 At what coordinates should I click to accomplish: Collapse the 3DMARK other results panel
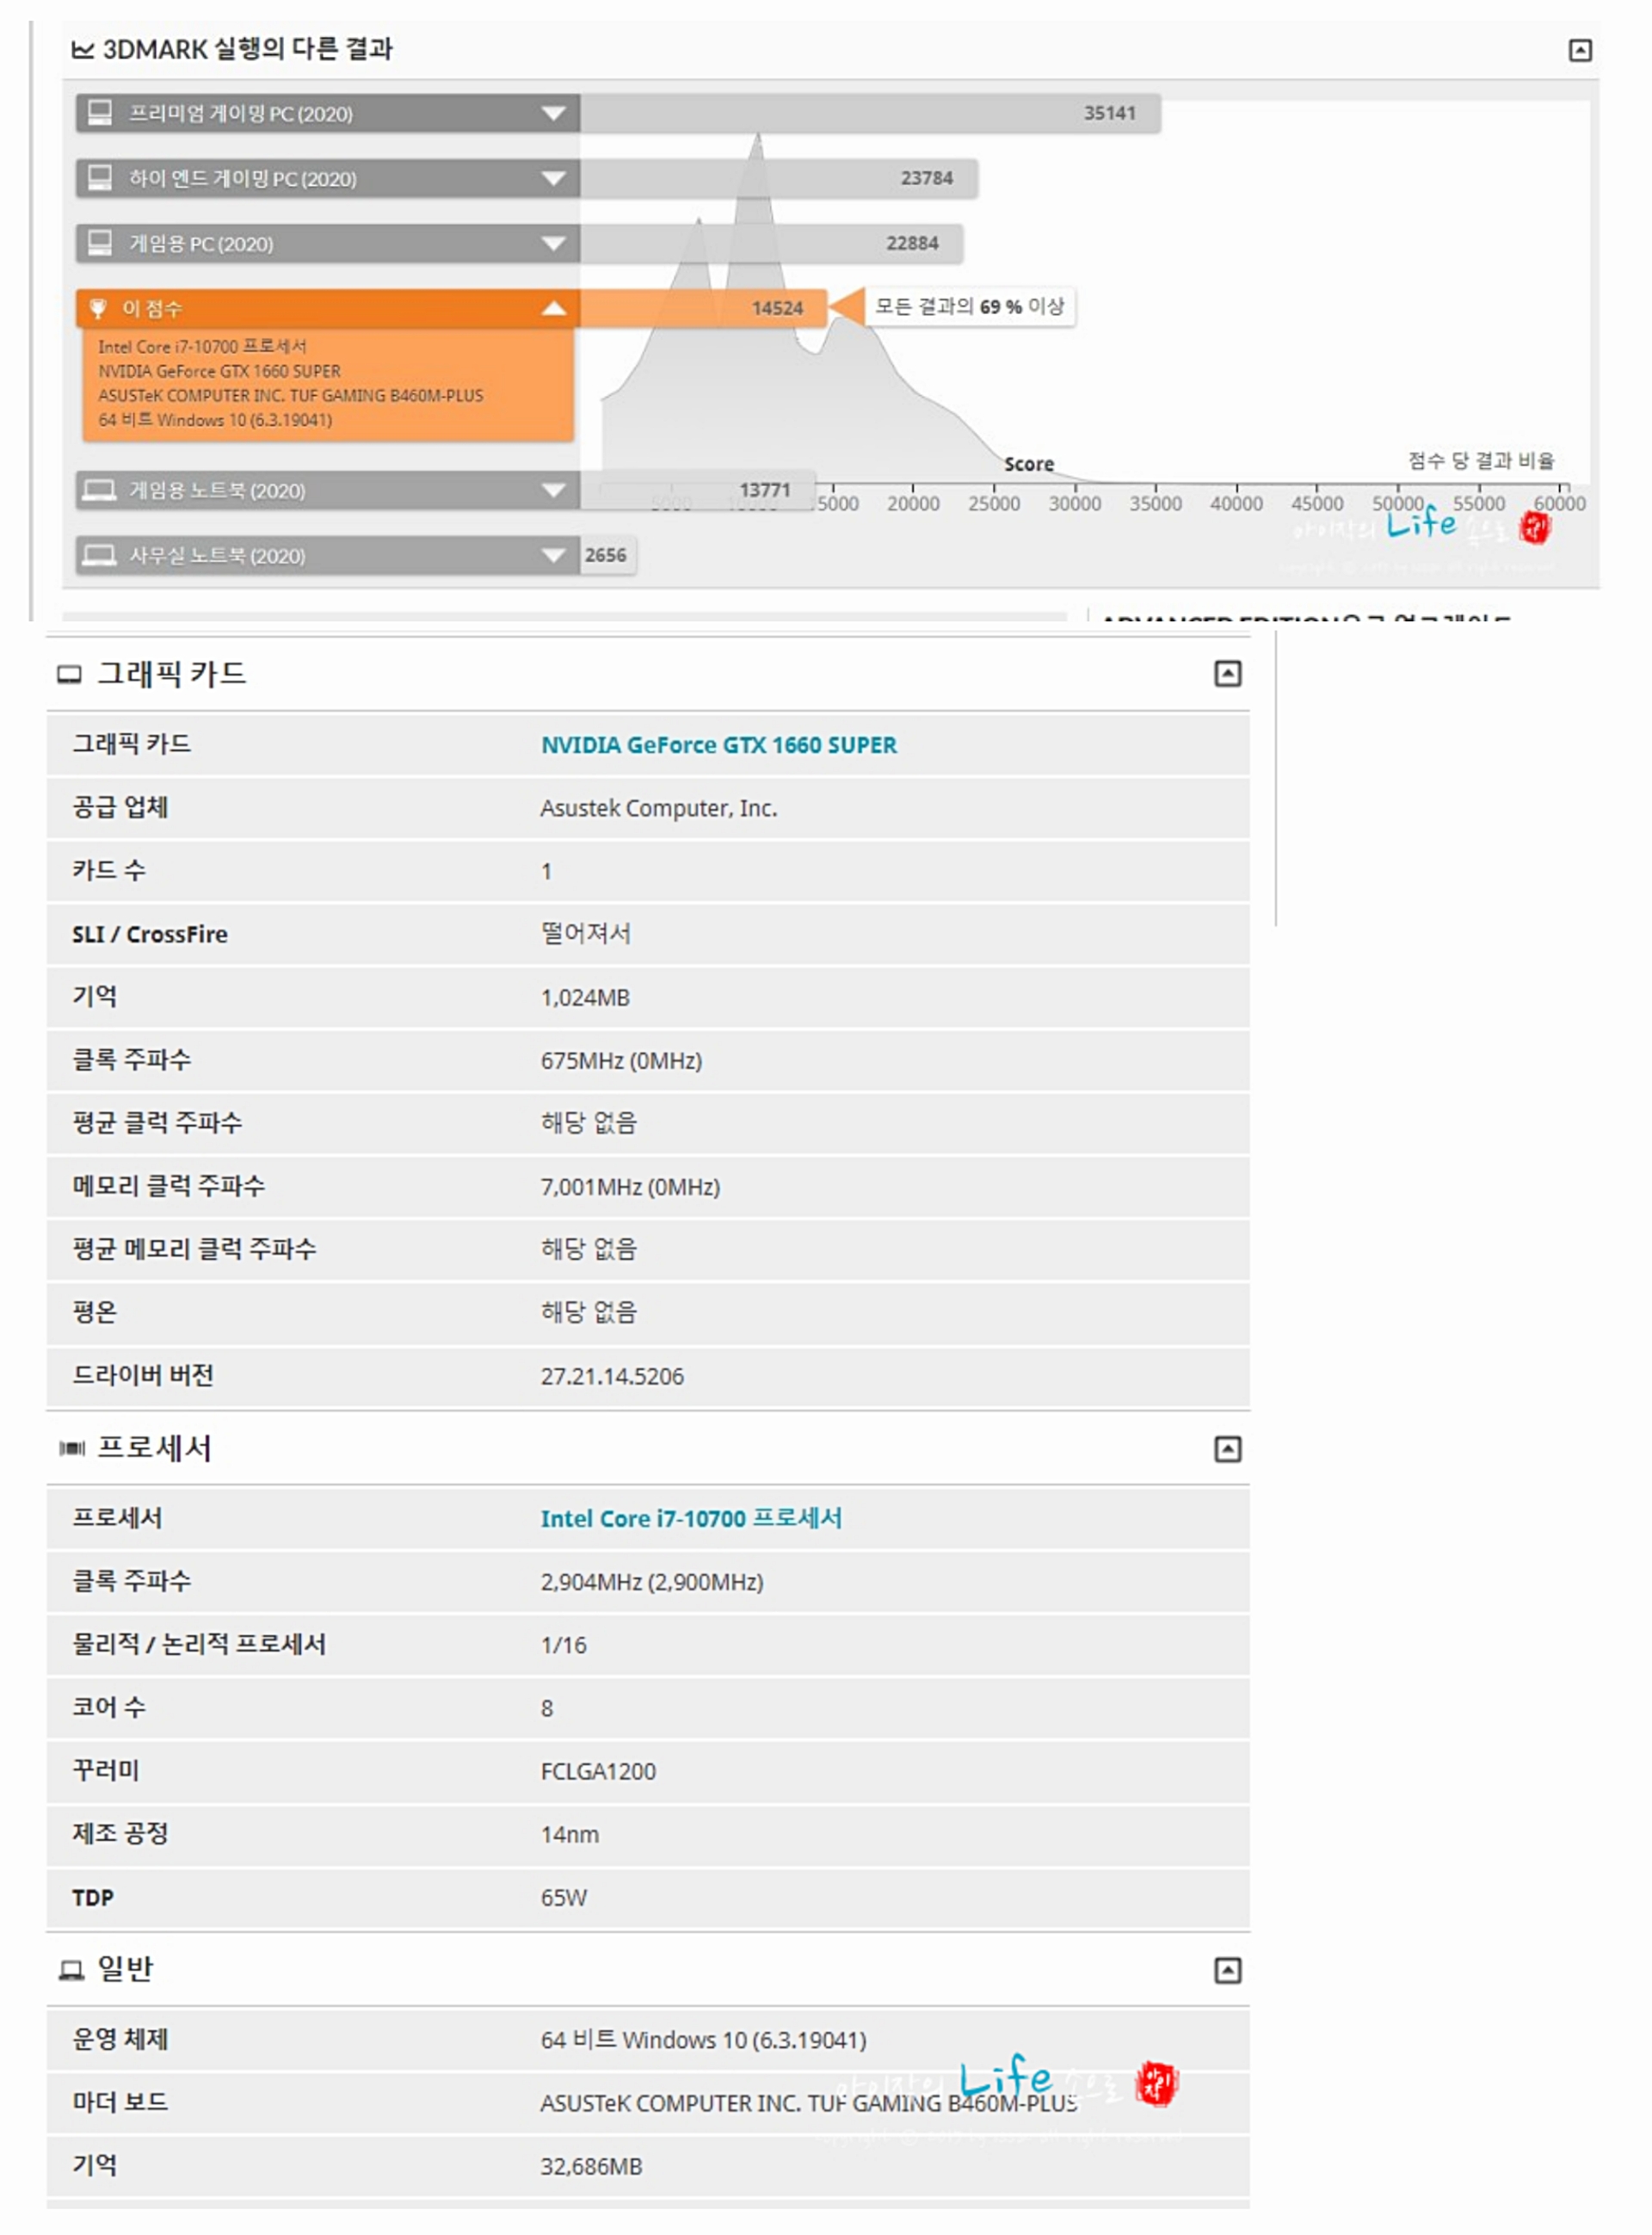[x=1579, y=50]
